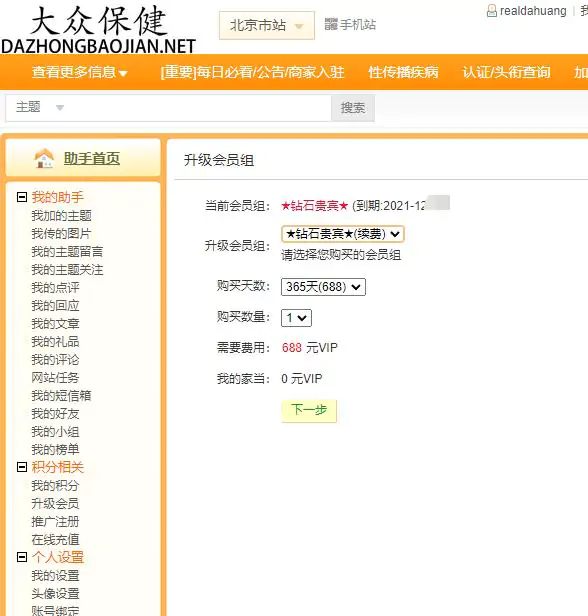Click the search text input field
This screenshot has width=588, height=616.
click(x=198, y=108)
